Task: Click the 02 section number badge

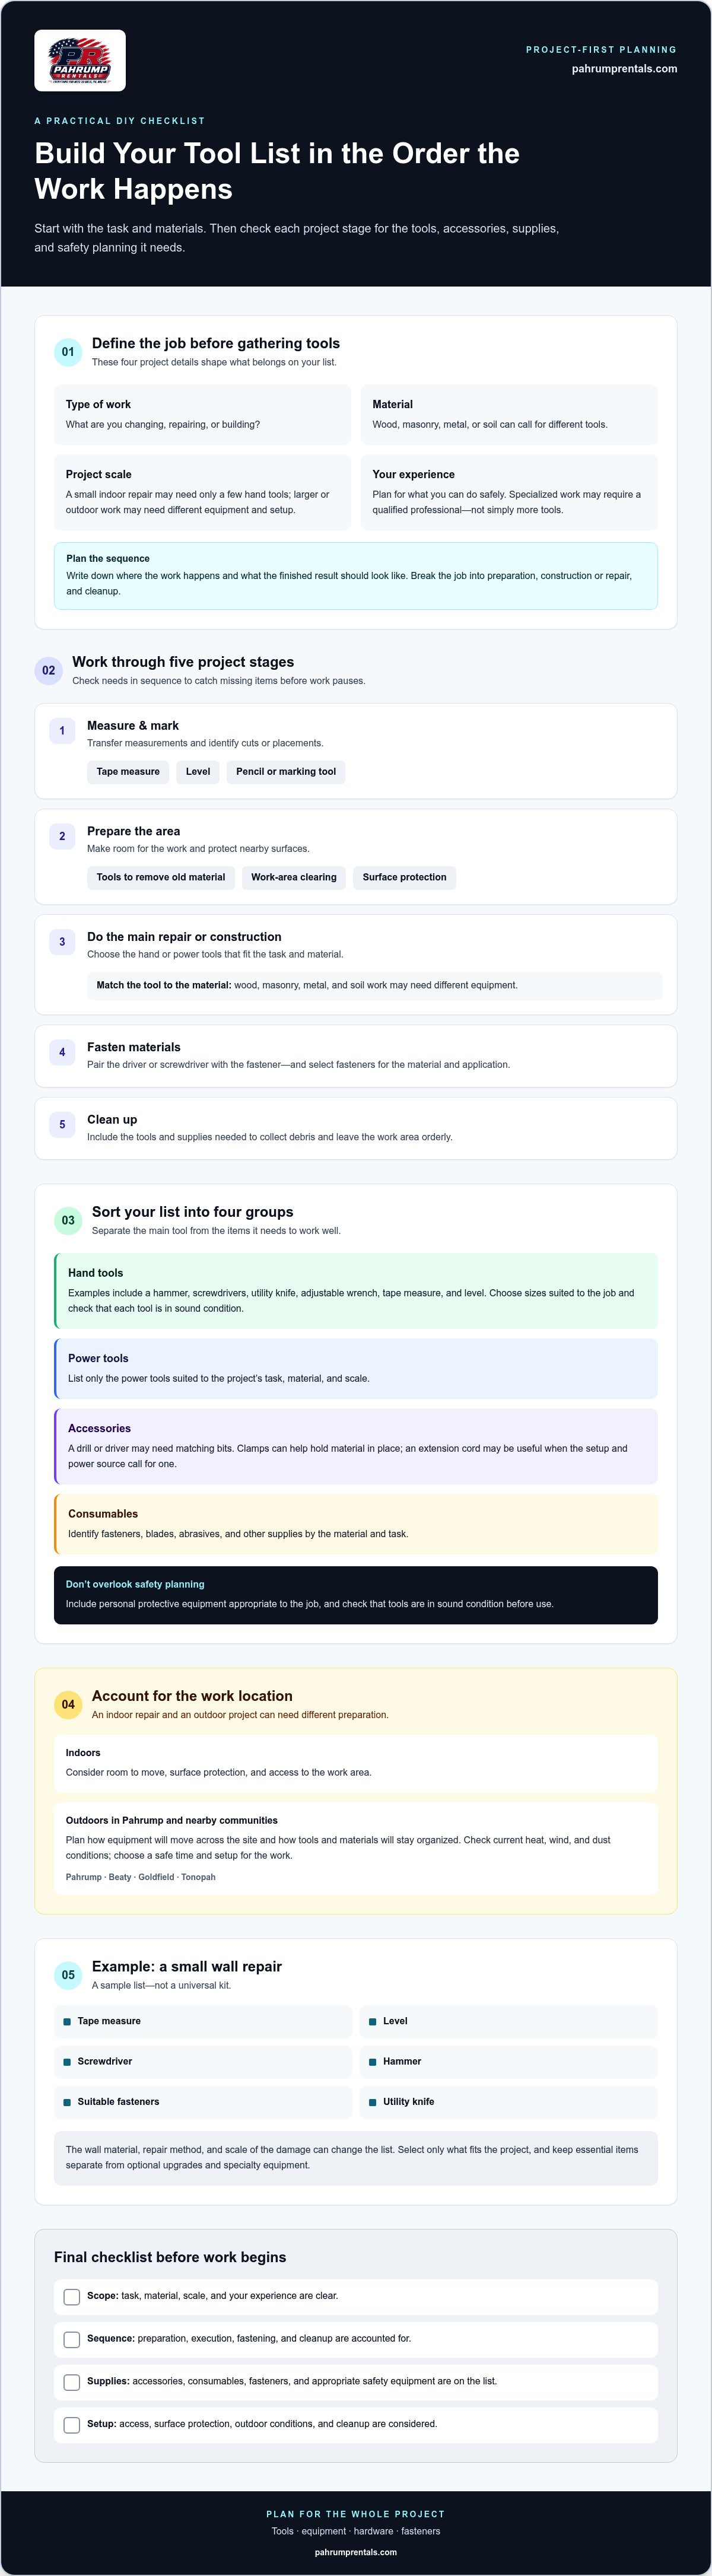Action: click(48, 670)
